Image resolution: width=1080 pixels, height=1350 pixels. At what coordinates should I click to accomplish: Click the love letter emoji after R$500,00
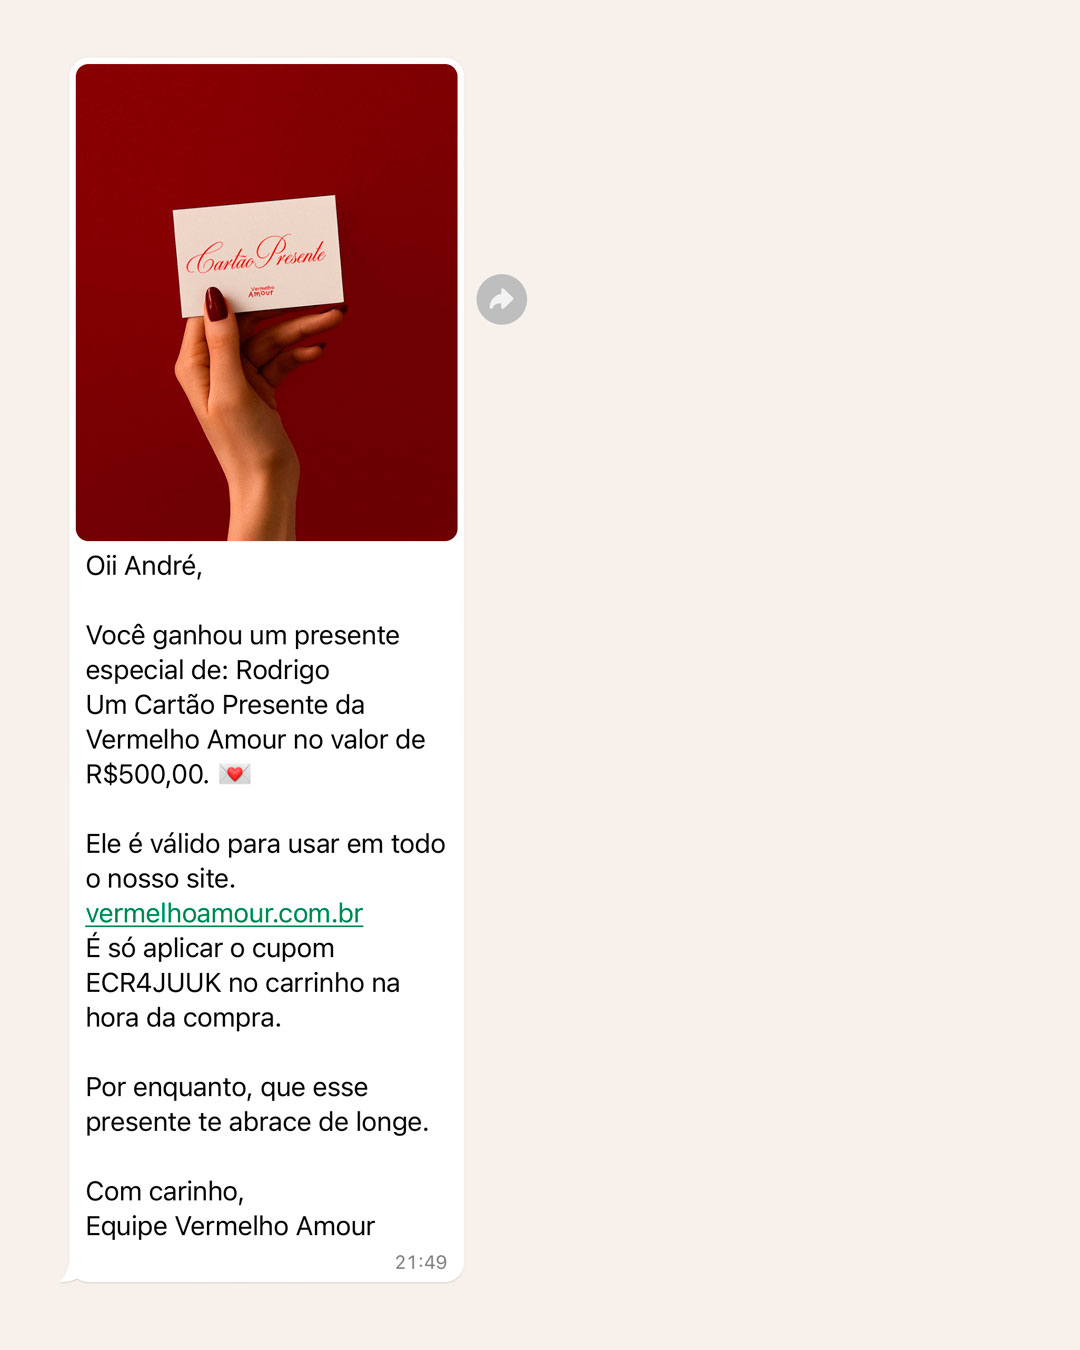(235, 774)
